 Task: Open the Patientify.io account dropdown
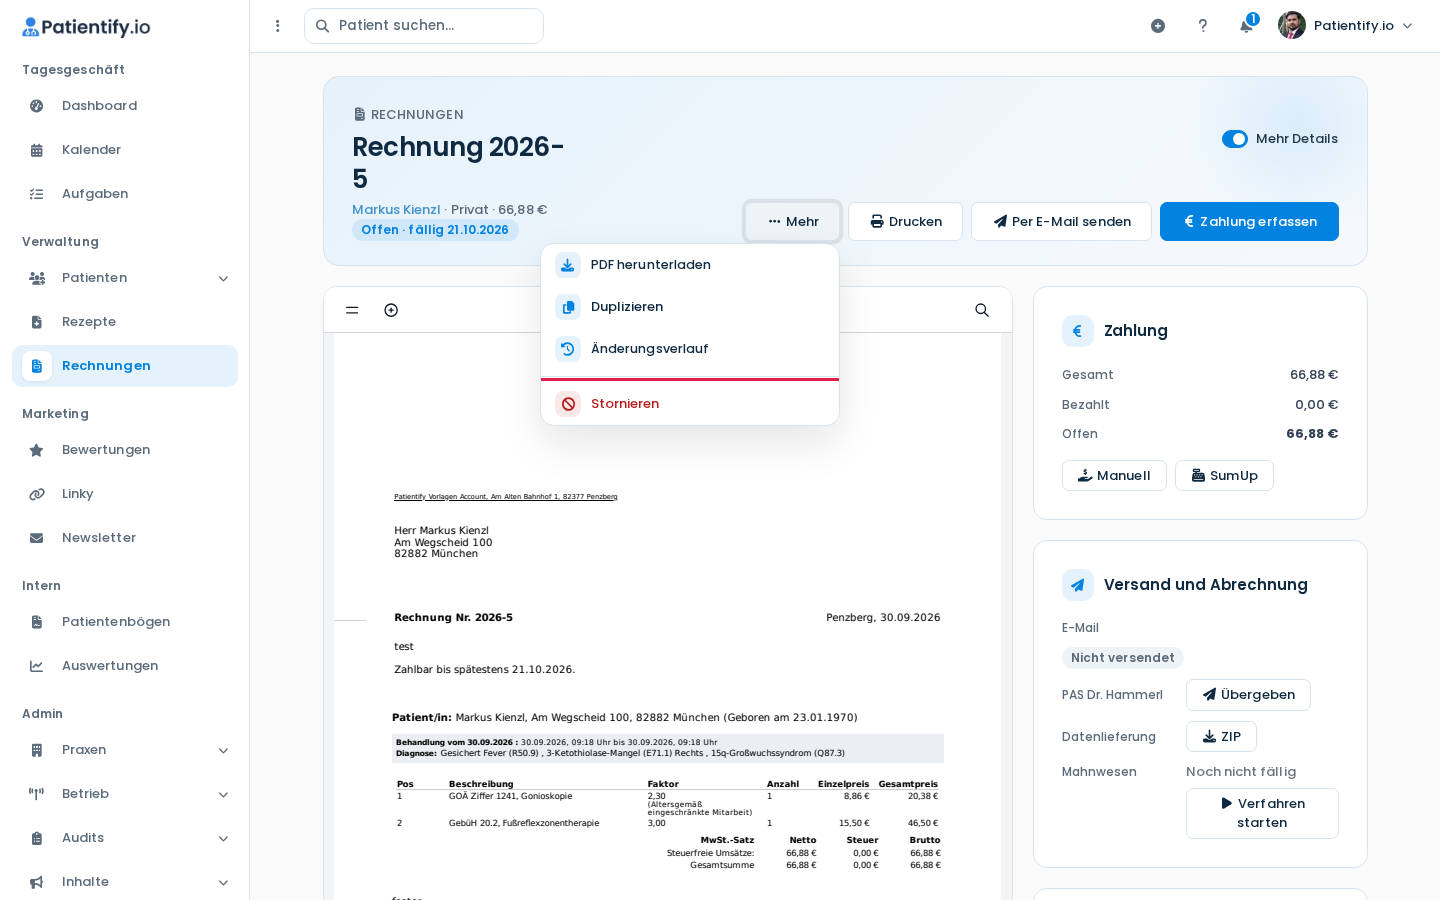point(1346,26)
